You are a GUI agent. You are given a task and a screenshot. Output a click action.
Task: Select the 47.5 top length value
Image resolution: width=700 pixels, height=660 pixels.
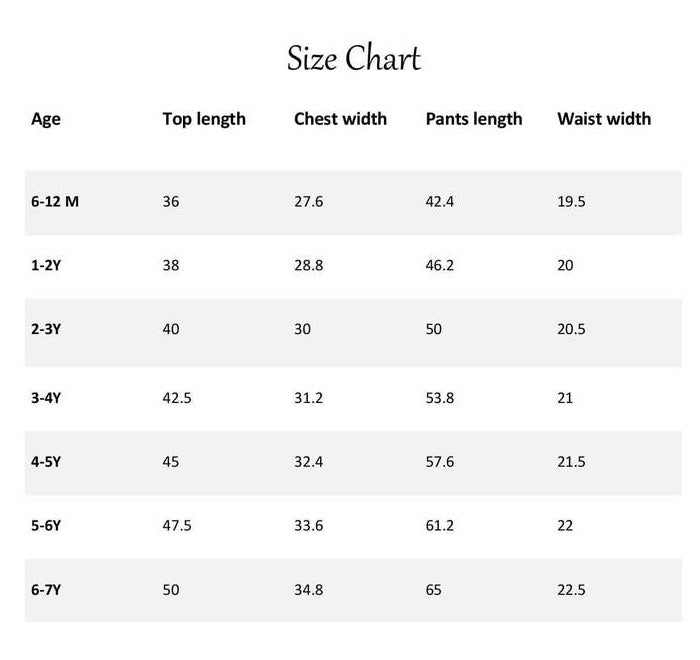tap(177, 525)
